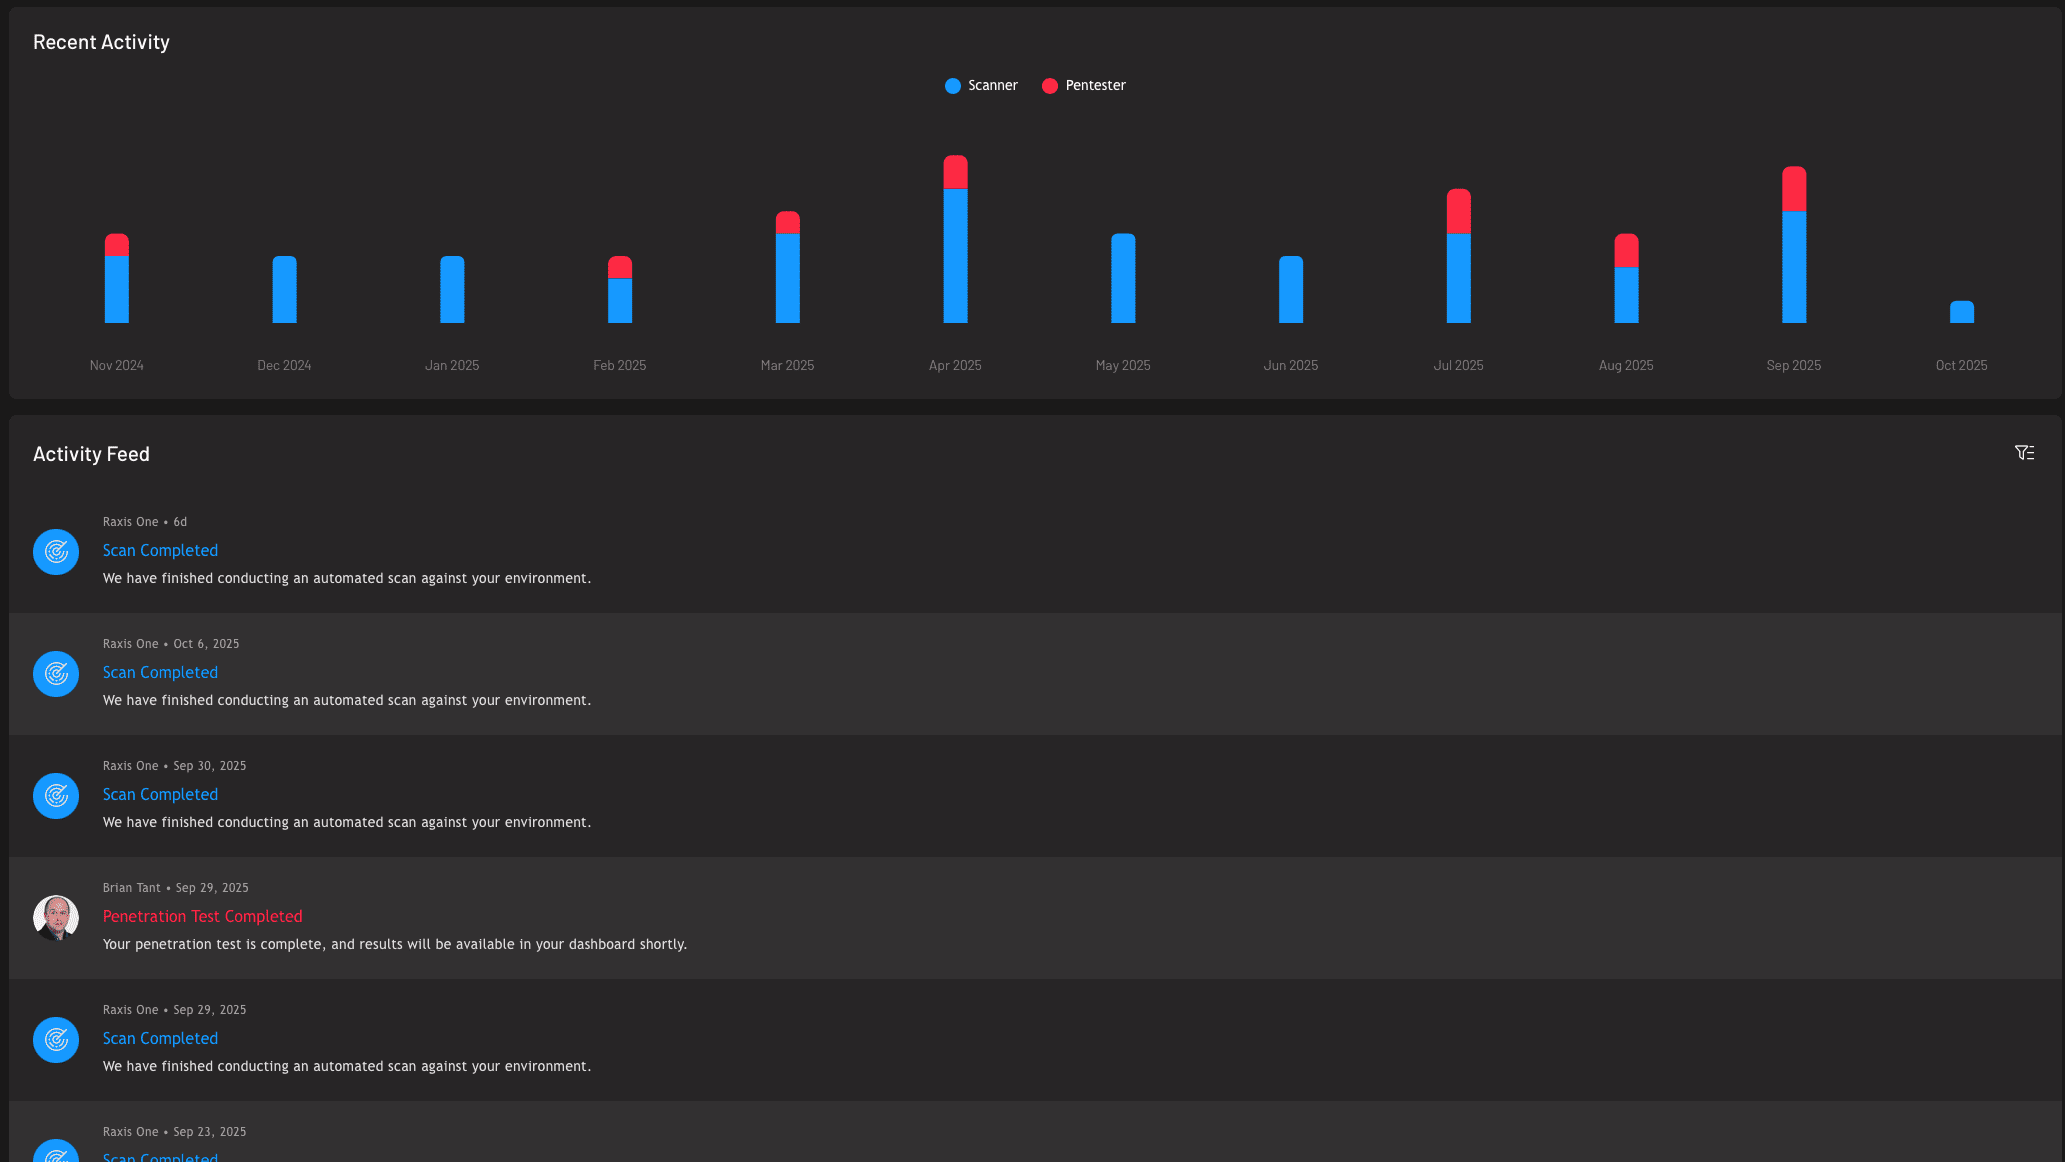This screenshot has height=1162, width=2065.
Task: Click the blue Scanner legend dot
Action: [x=952, y=85]
